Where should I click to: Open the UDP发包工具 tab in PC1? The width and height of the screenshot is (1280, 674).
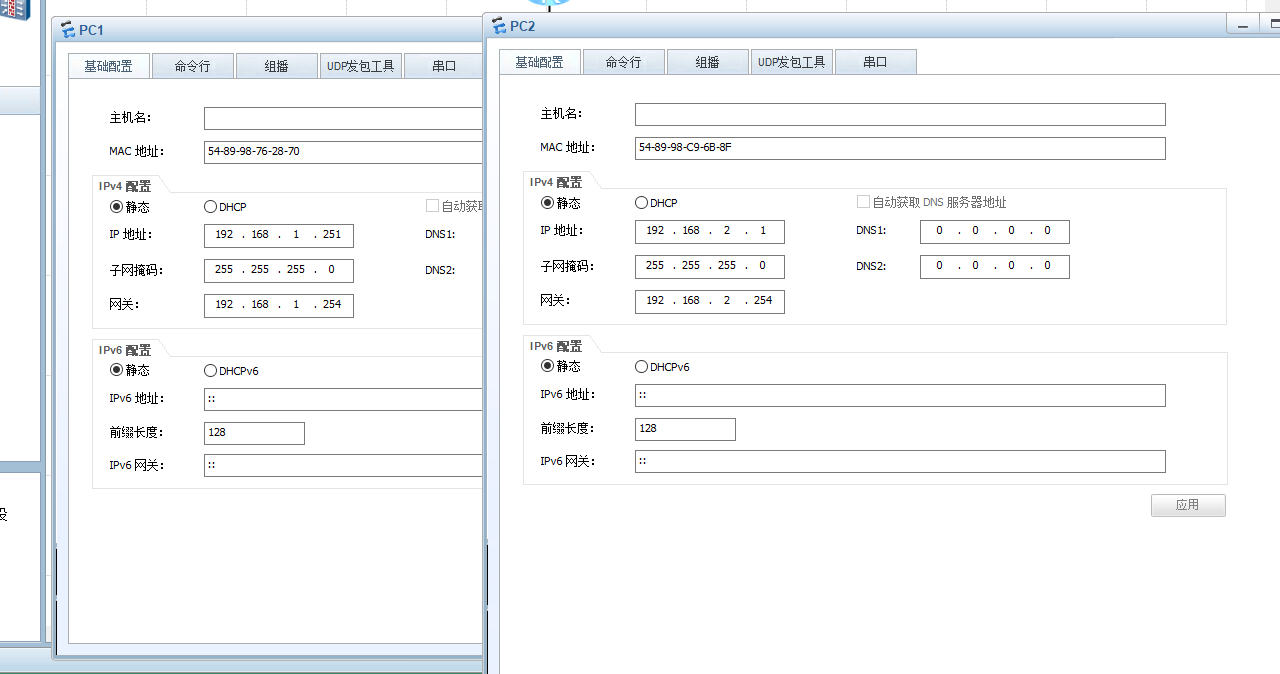coord(360,66)
